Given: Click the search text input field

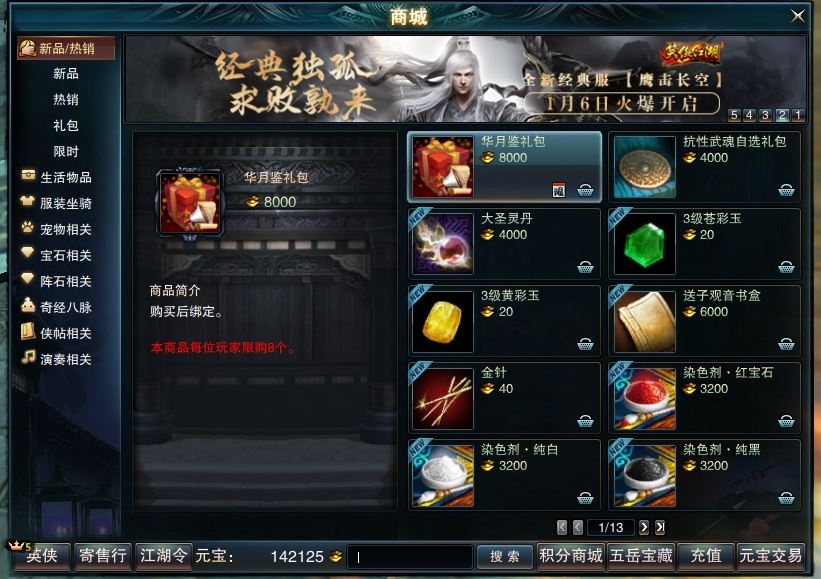Looking at the screenshot, I should click(410, 557).
